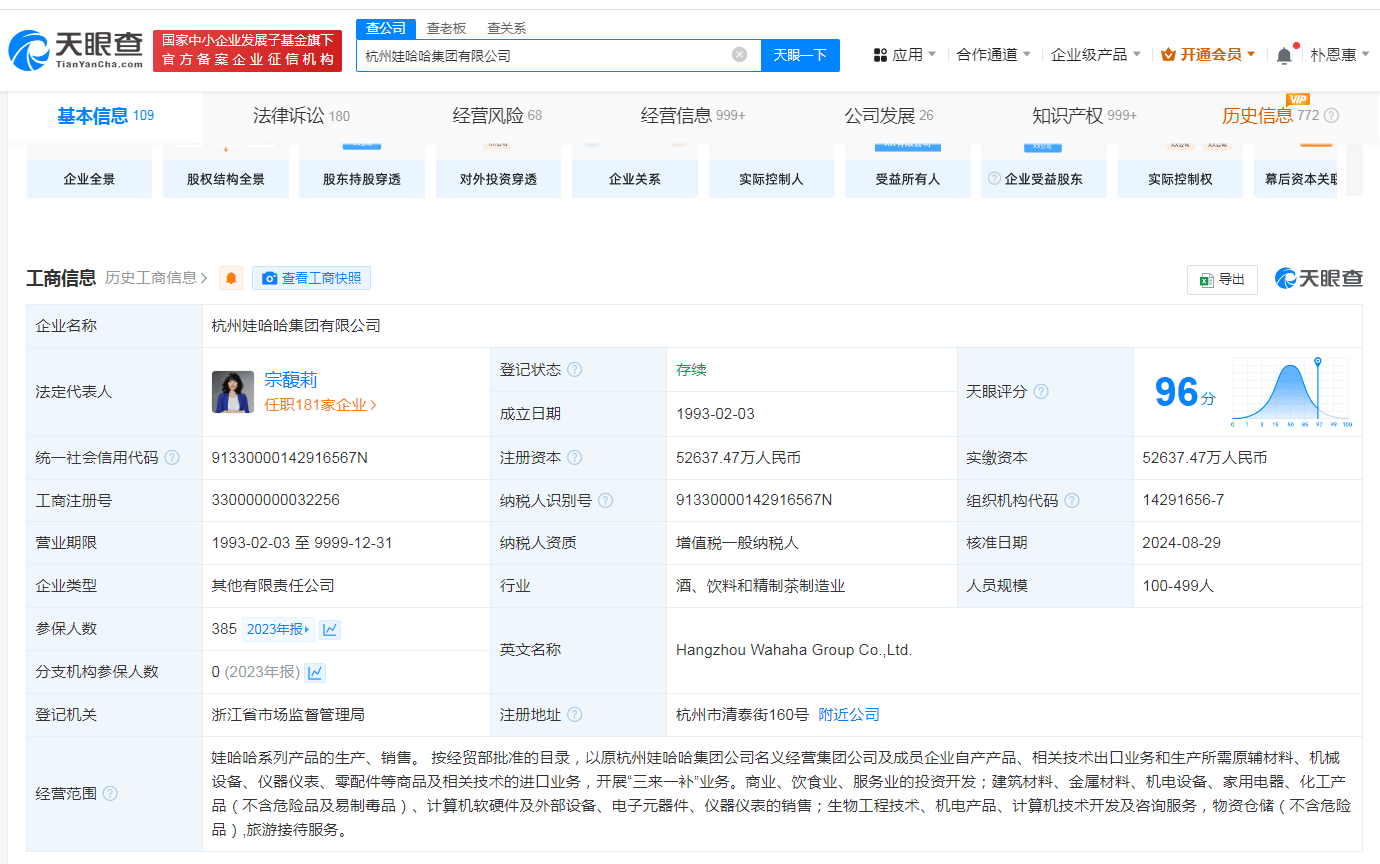Open the 股权结构全景 card
The width and height of the screenshot is (1380, 864).
coord(226,172)
